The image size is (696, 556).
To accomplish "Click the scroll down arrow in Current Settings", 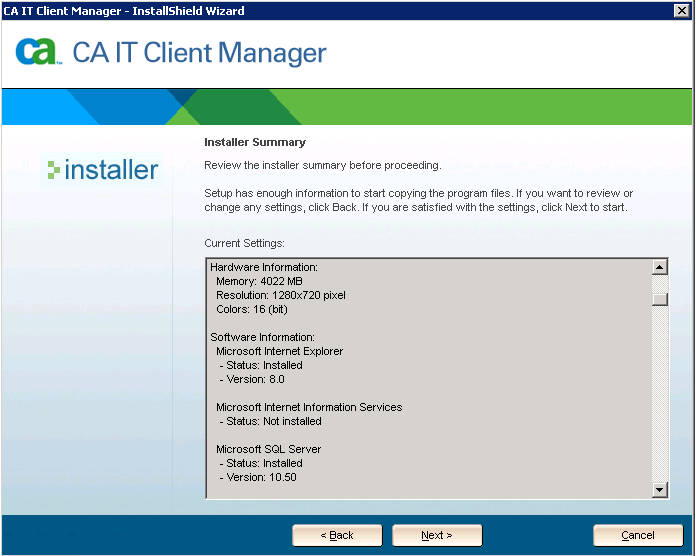I will pos(660,489).
